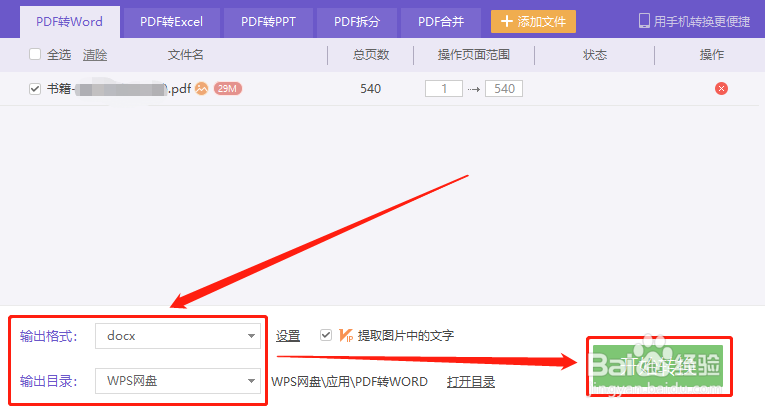The width and height of the screenshot is (765, 416).
Task: Open the PDF转PPT tab
Action: (x=268, y=22)
